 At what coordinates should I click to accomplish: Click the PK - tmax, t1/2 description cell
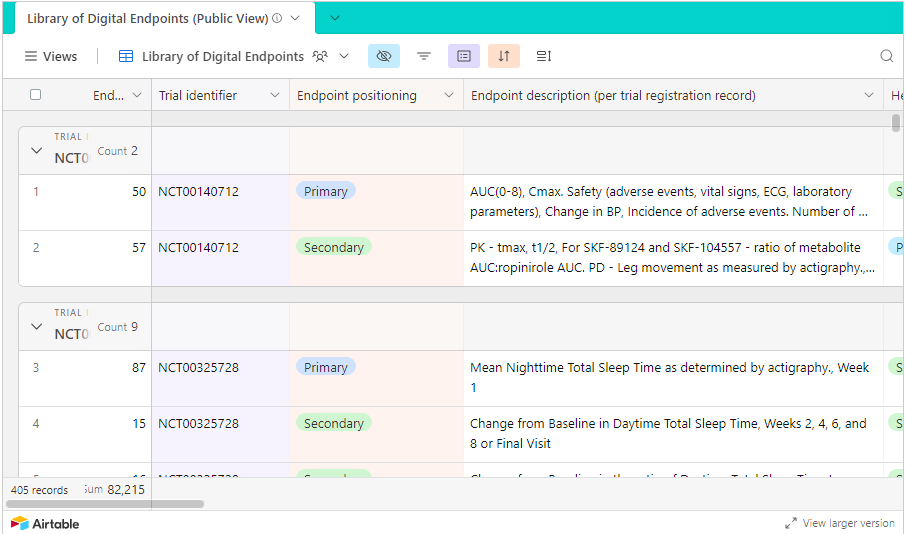673,258
